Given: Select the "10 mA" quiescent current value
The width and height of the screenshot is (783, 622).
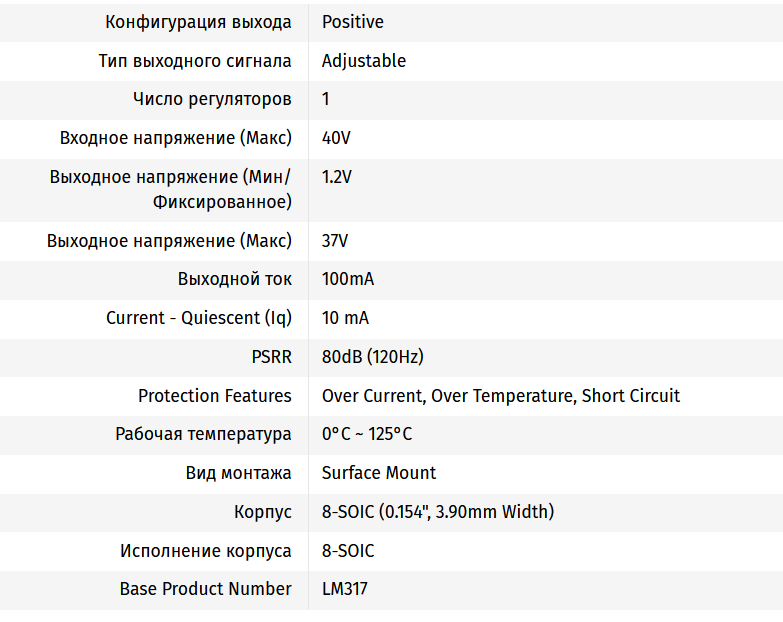Looking at the screenshot, I should 345,318.
